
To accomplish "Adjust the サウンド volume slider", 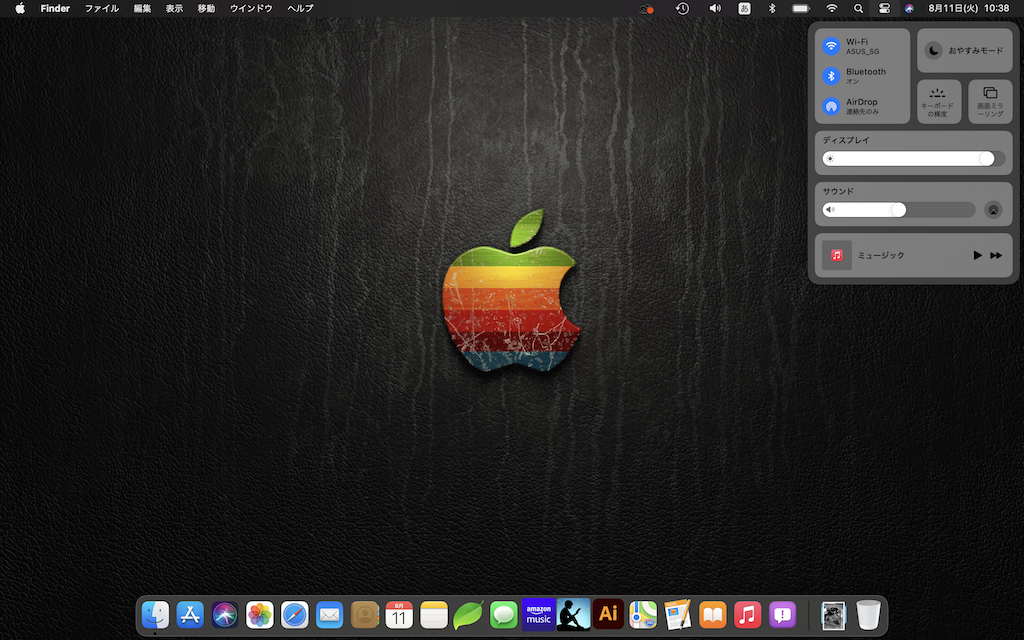I will tap(899, 210).
